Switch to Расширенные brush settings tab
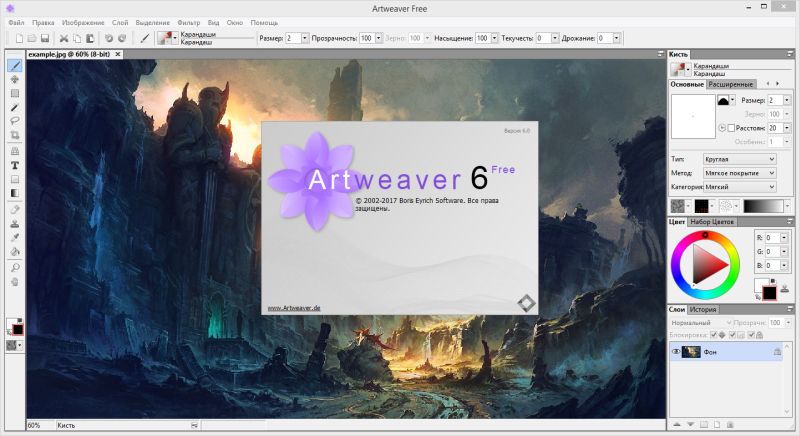800x436 pixels. 731,84
